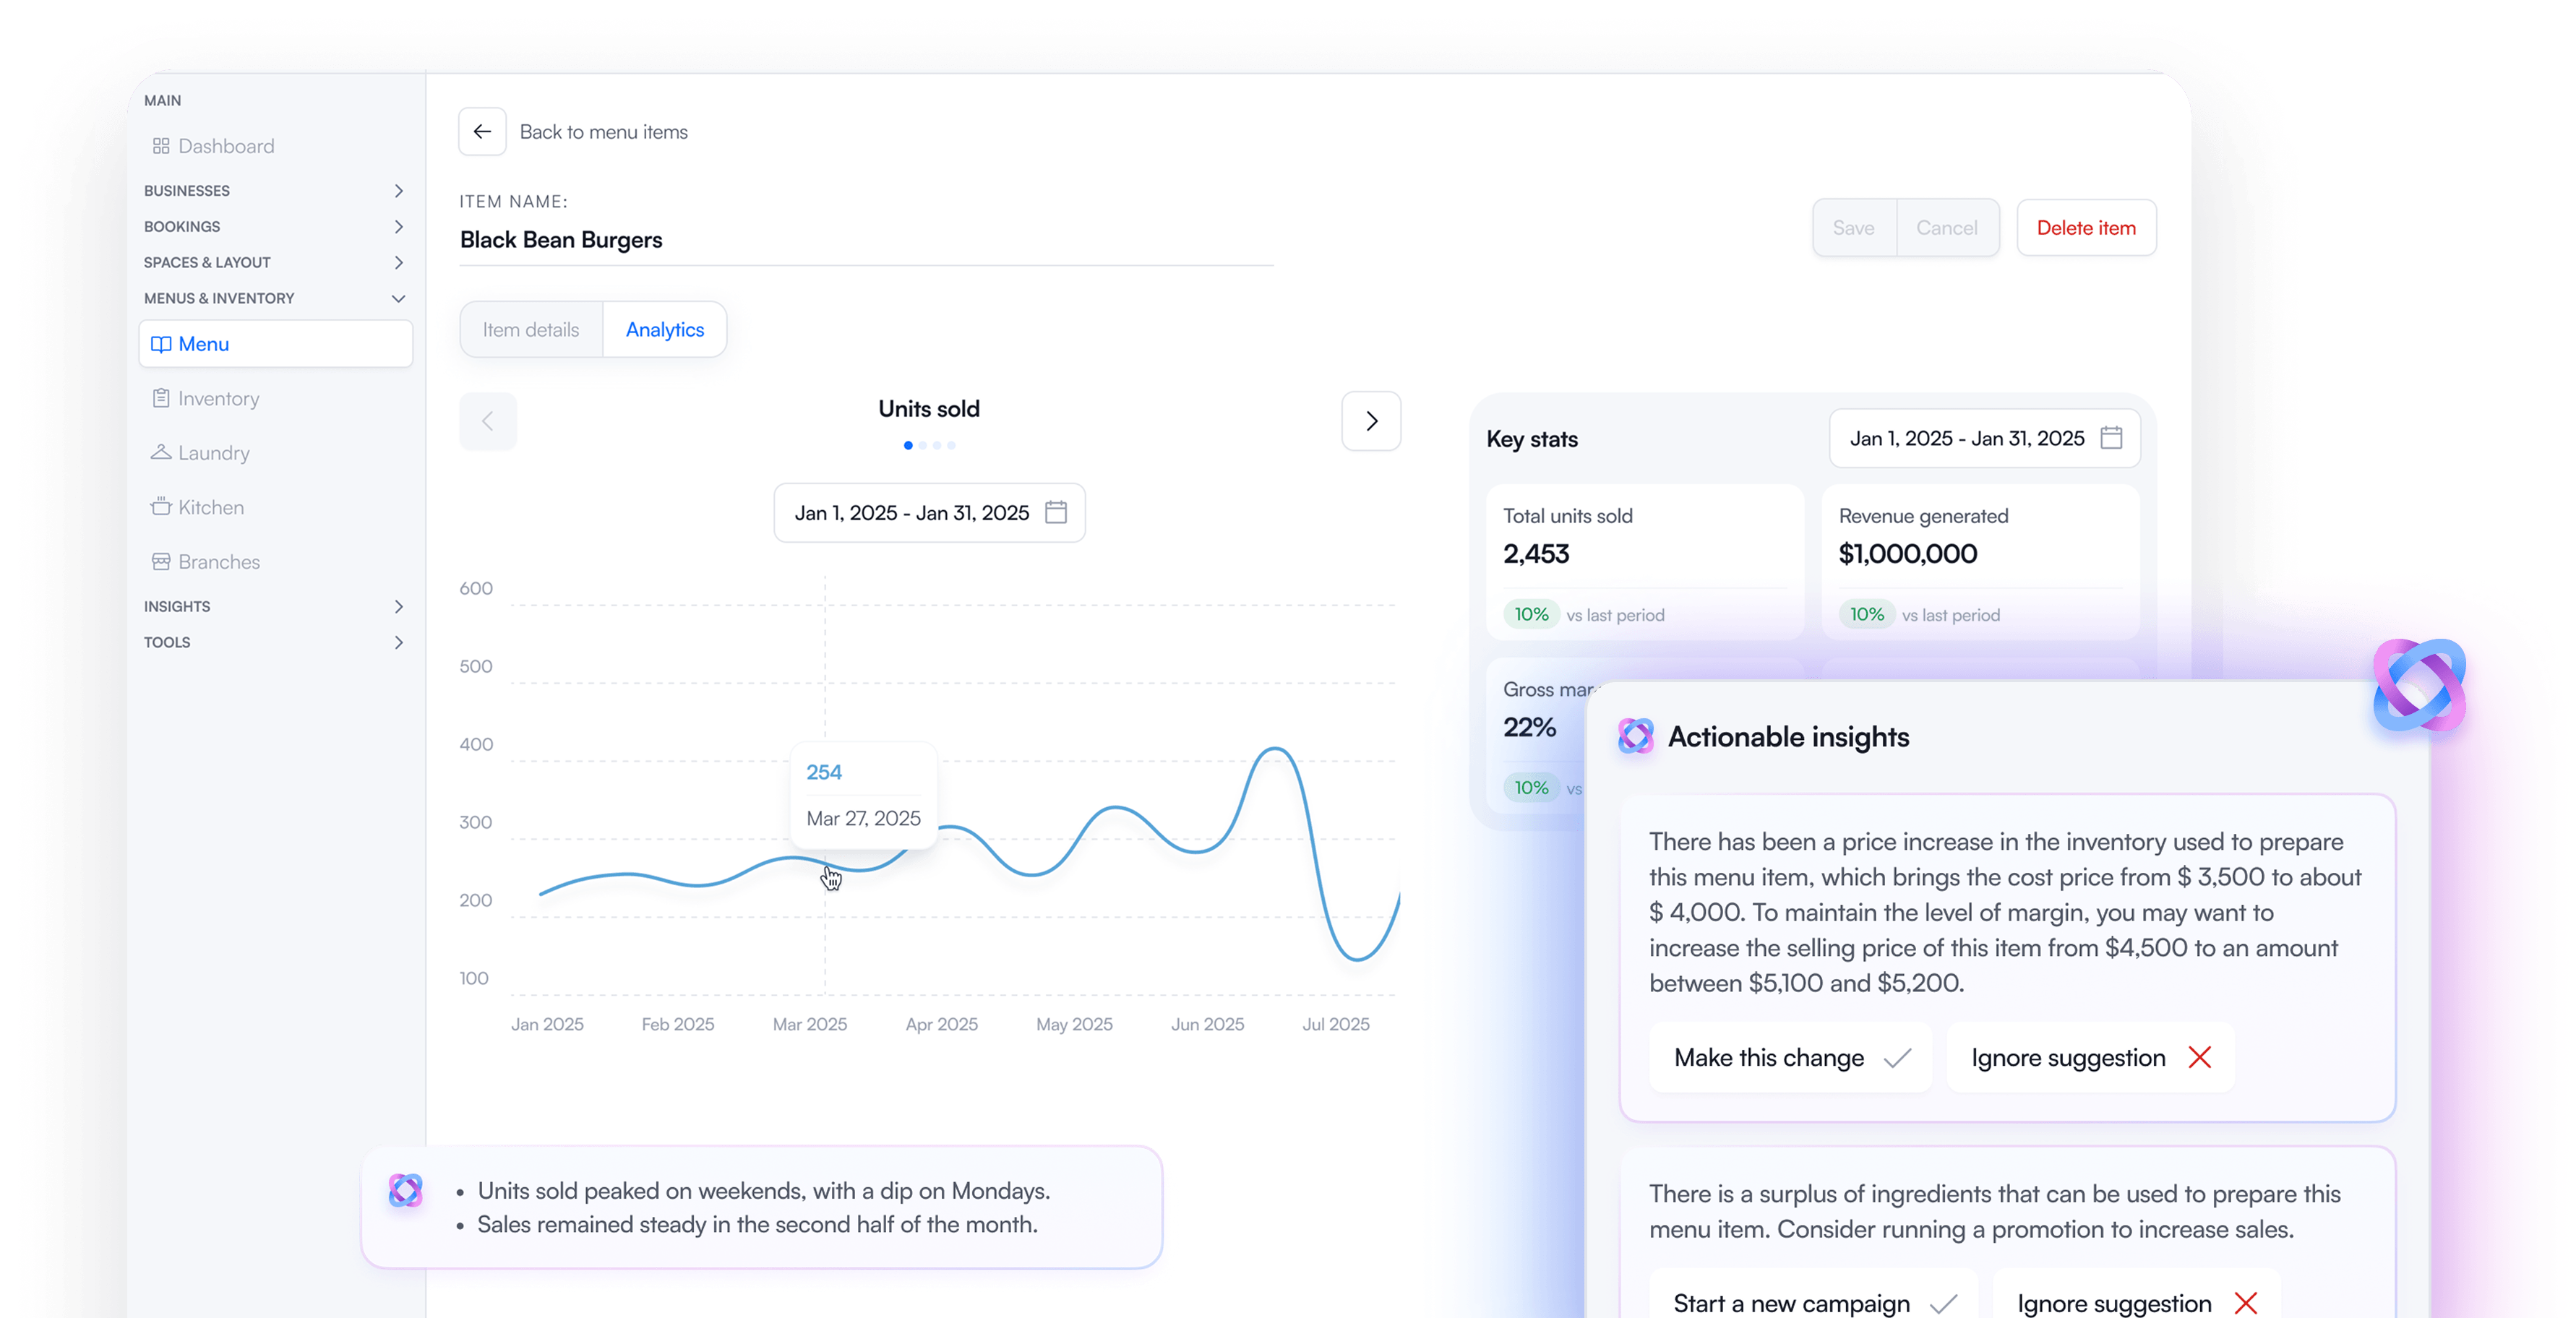Select Menu in the sidebar

pyautogui.click(x=276, y=344)
